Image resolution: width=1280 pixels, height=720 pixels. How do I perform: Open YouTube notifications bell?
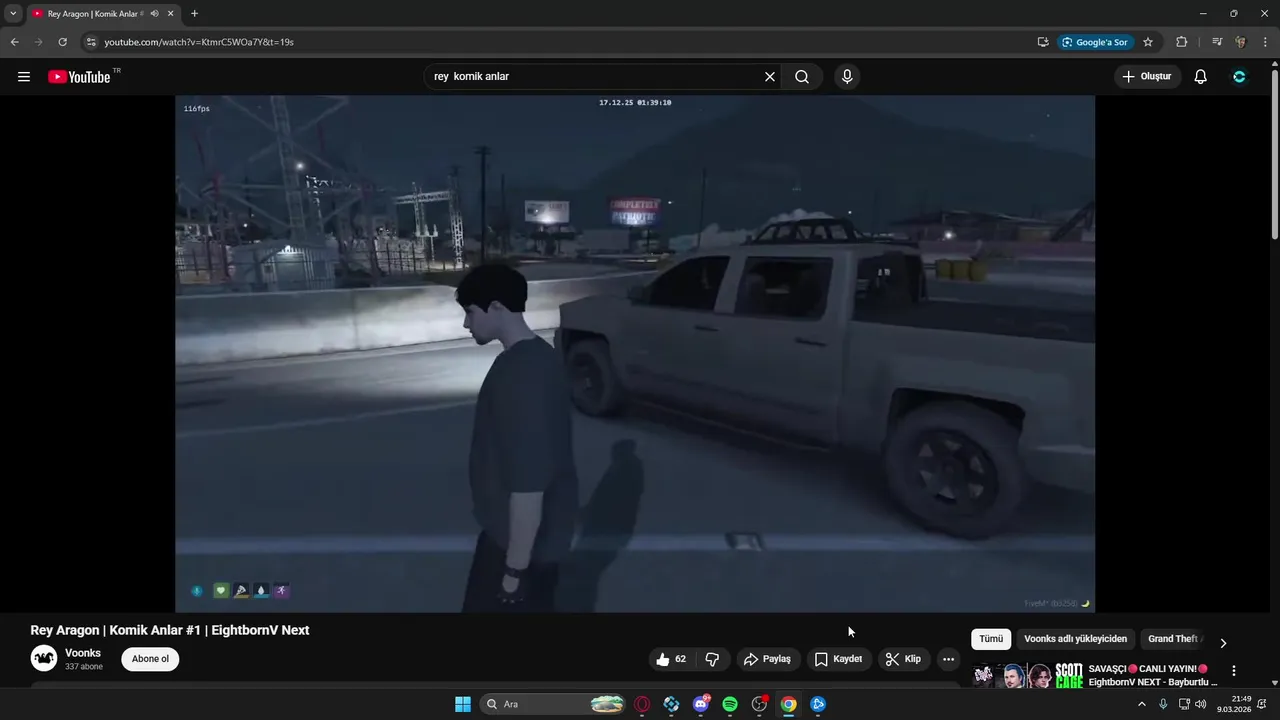[1200, 77]
